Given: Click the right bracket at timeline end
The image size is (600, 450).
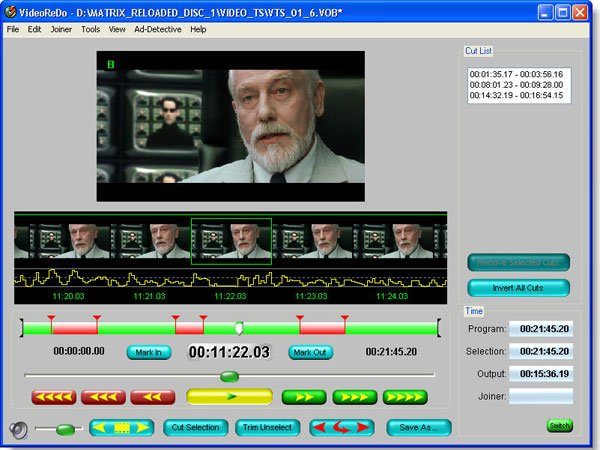Looking at the screenshot, I should pyautogui.click(x=439, y=328).
